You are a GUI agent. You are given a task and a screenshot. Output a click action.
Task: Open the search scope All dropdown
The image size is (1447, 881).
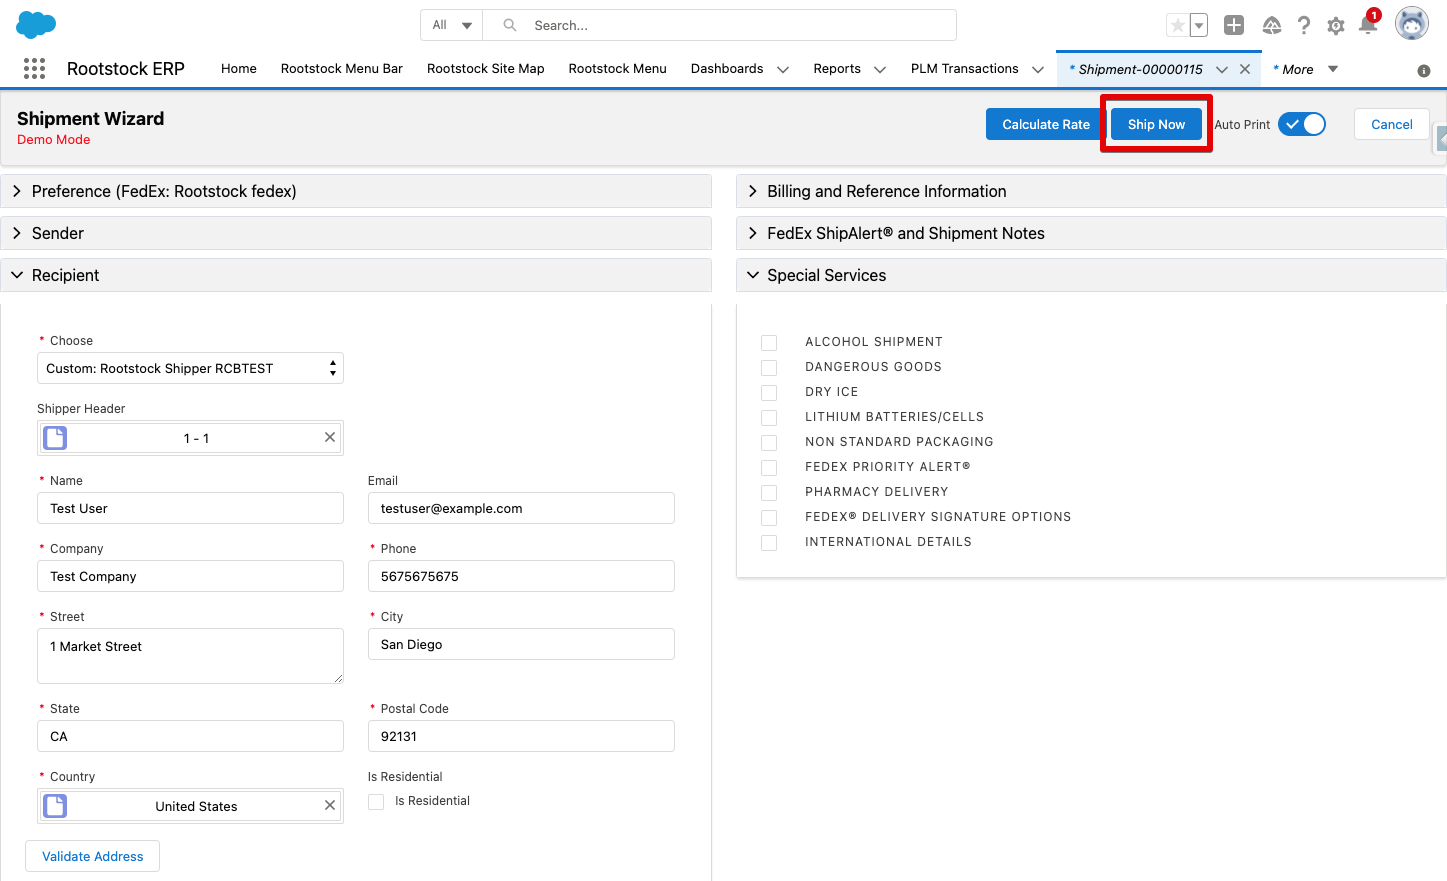[452, 25]
